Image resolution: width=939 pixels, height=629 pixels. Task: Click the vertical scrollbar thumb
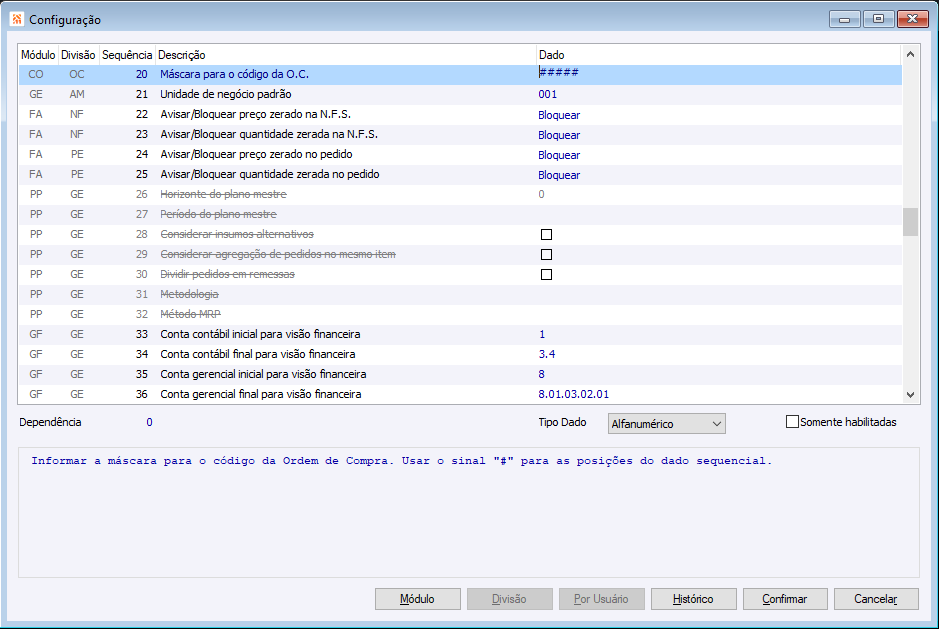click(x=910, y=222)
